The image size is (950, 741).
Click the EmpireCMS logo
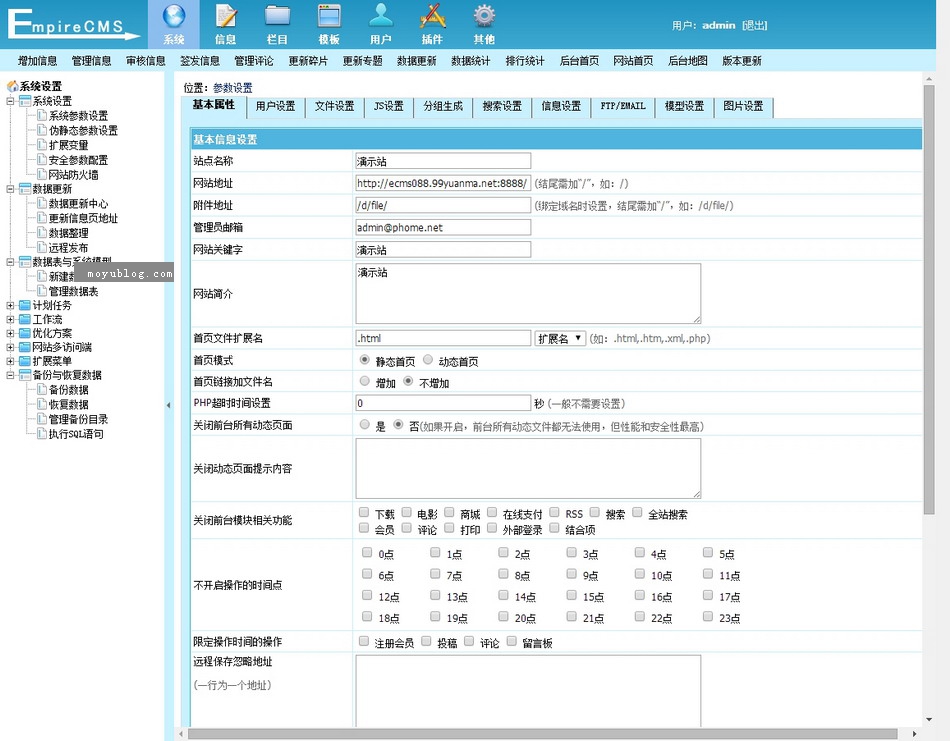tap(73, 24)
